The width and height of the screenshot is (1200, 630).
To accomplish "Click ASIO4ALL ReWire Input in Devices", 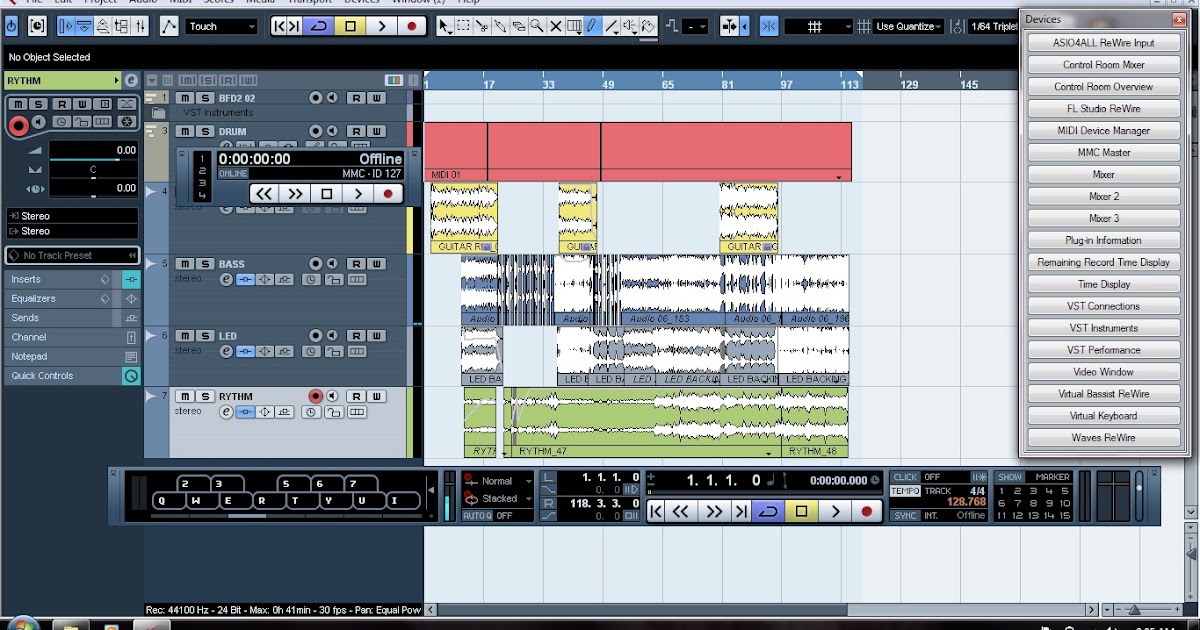I will pos(1104,43).
